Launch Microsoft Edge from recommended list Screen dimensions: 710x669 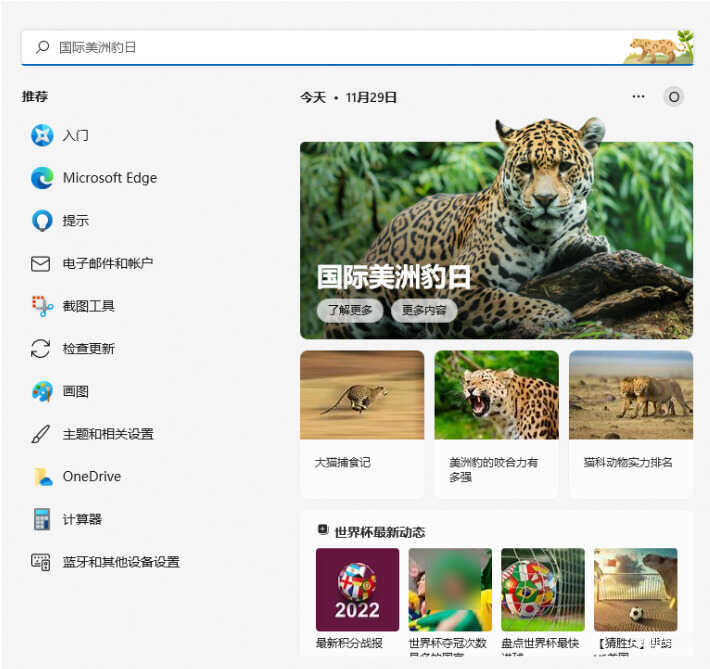[41, 178]
